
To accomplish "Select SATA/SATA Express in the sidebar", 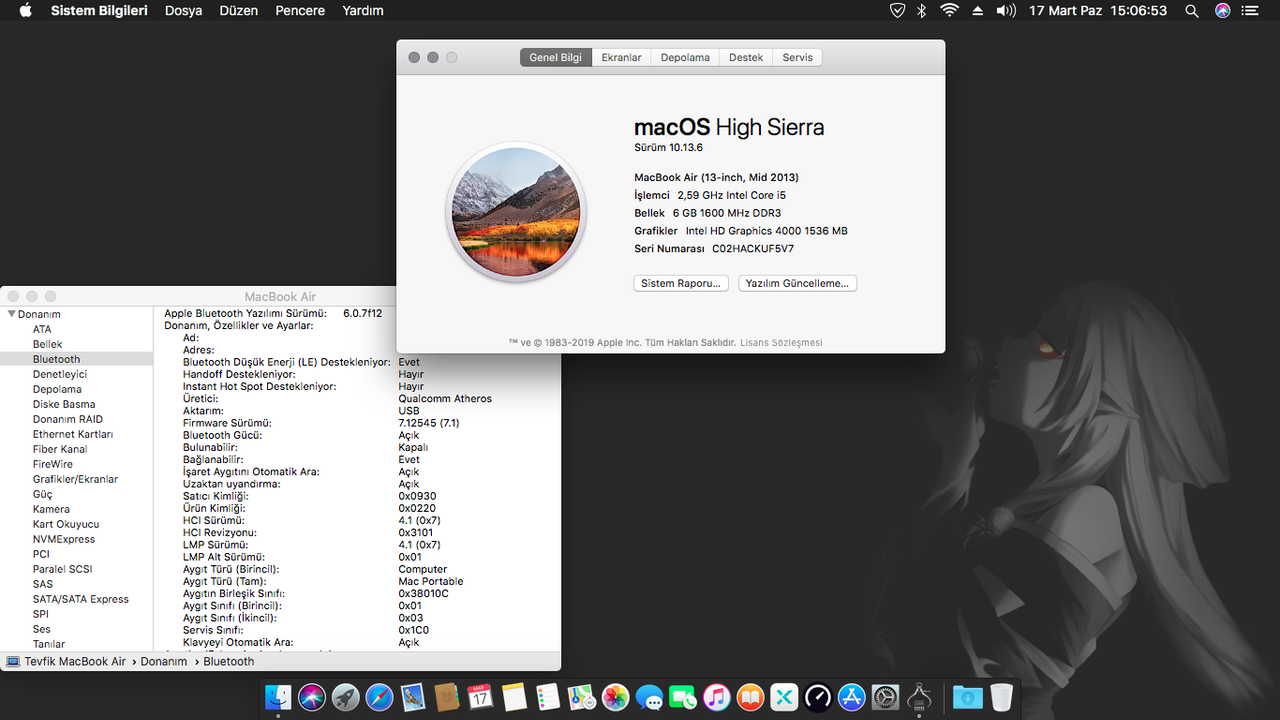I will pos(81,599).
